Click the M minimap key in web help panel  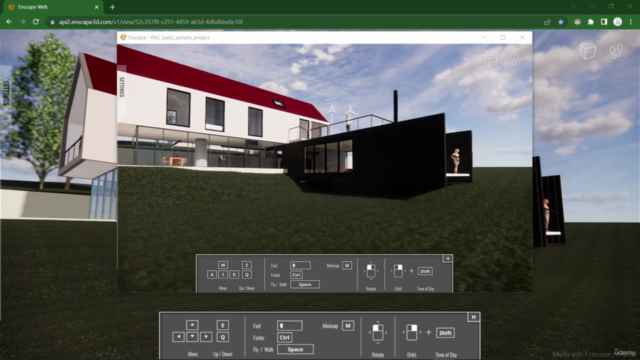click(x=348, y=326)
